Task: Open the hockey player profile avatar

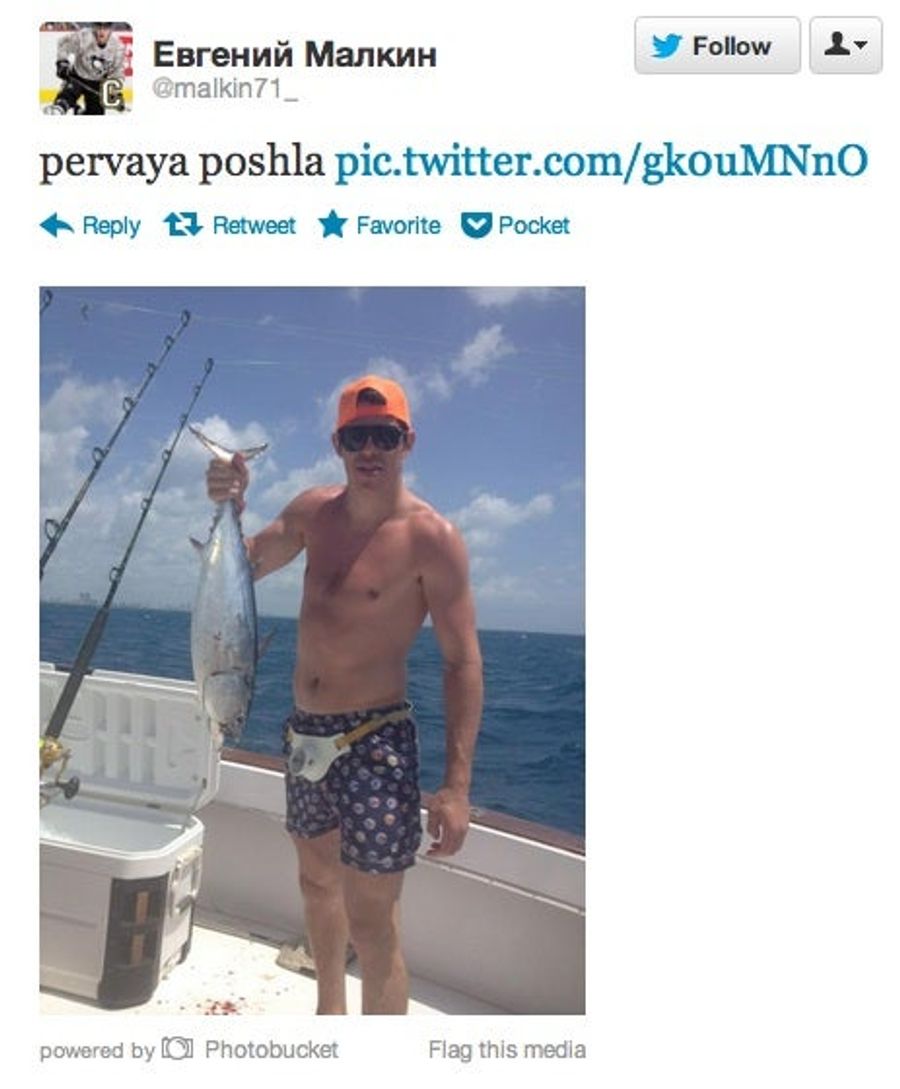Action: point(86,68)
